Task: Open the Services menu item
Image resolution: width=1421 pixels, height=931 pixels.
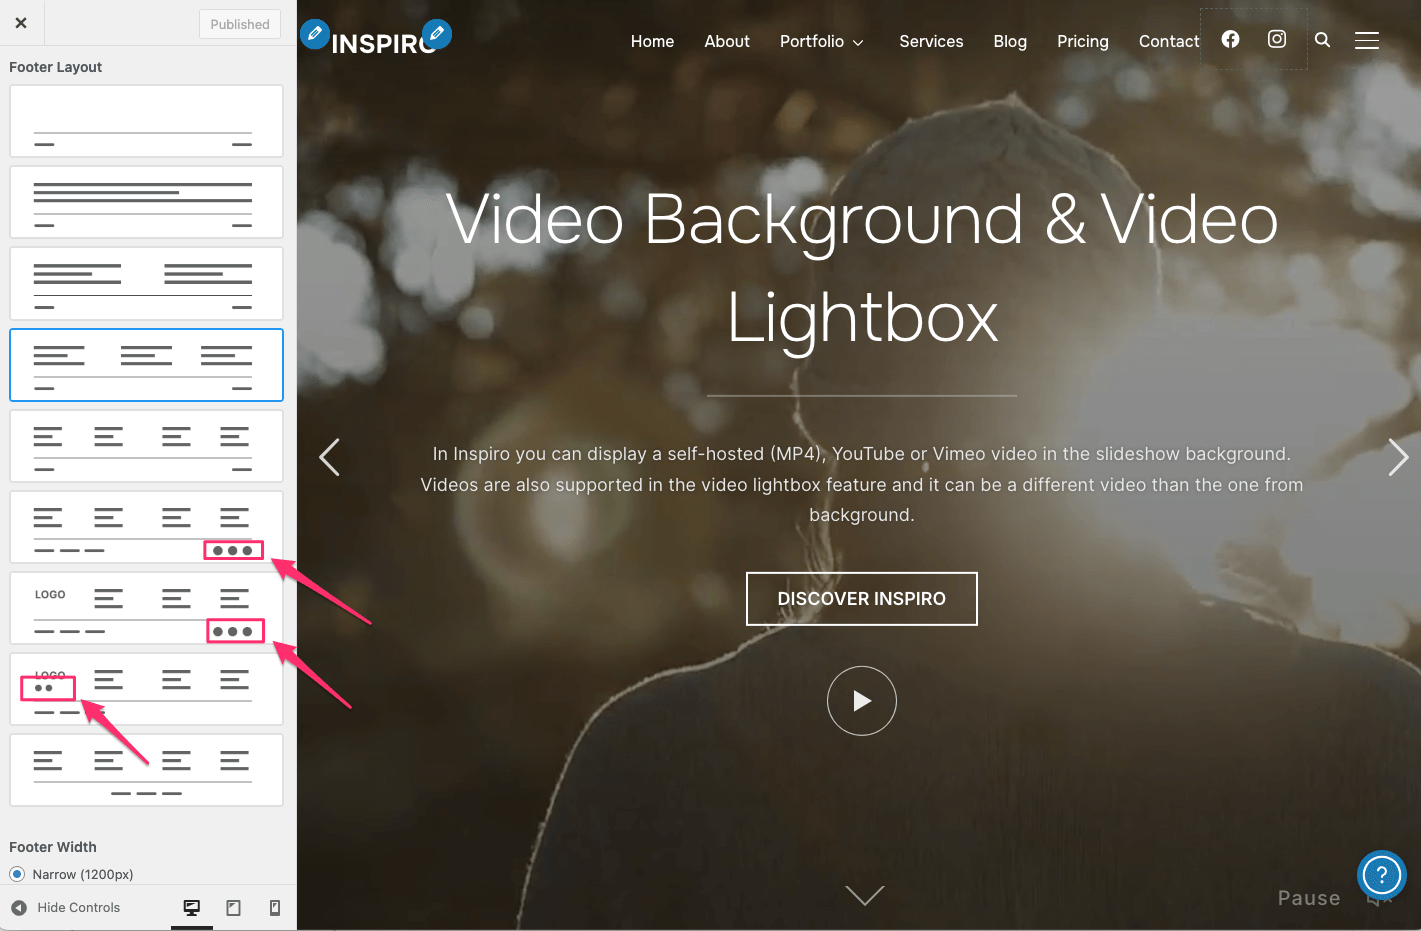Action: click(930, 41)
